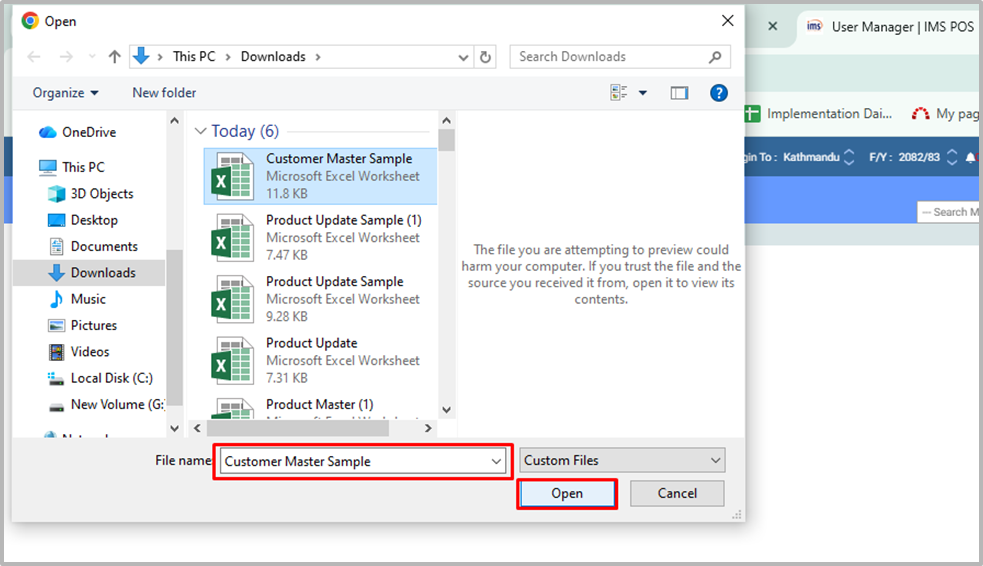Open the help question mark icon
Viewport: 983px width, 566px height.
click(x=718, y=93)
